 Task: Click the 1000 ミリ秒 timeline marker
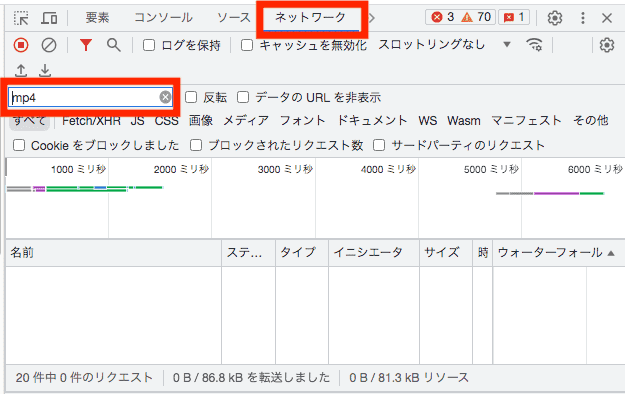click(79, 169)
